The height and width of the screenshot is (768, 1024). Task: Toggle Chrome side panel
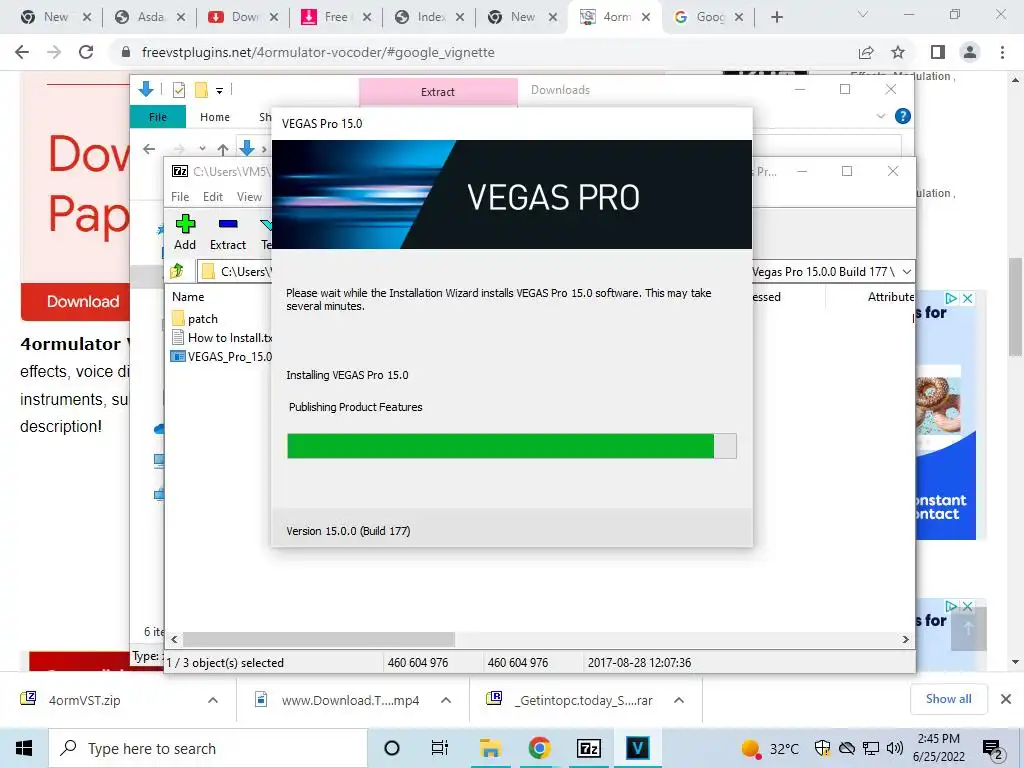coord(938,52)
